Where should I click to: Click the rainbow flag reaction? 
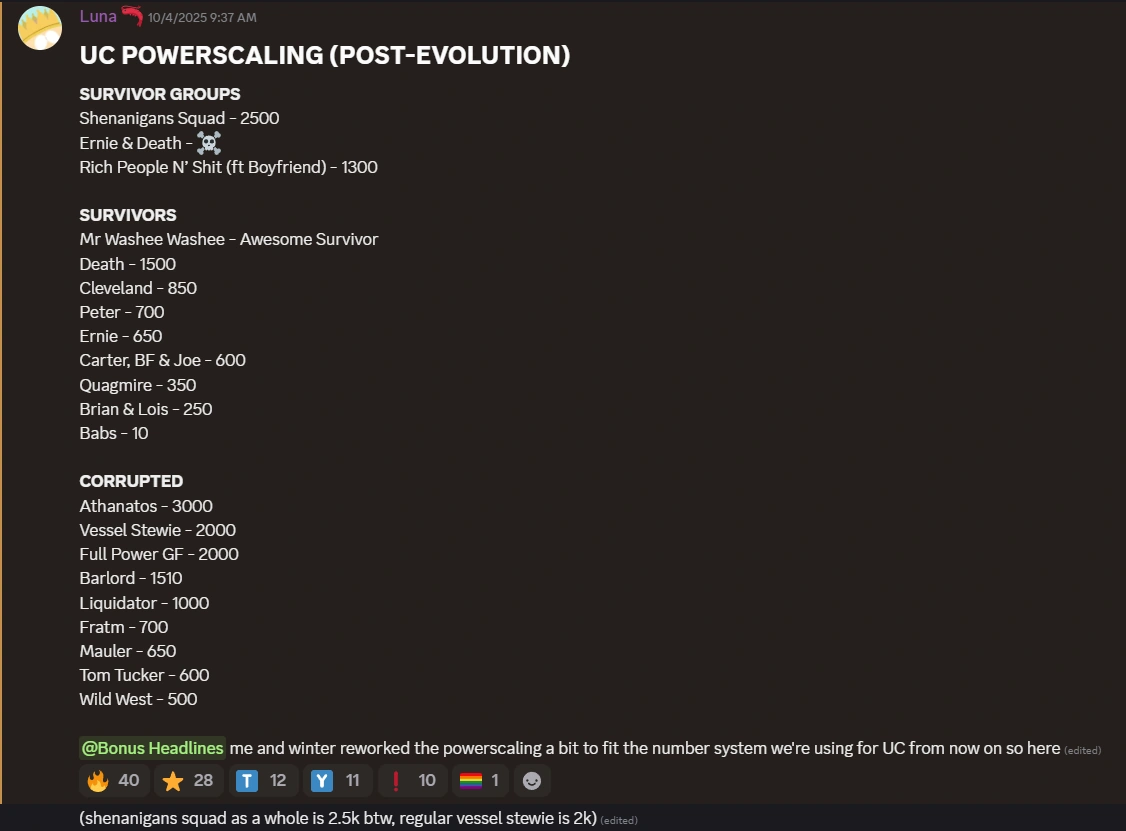coord(480,781)
